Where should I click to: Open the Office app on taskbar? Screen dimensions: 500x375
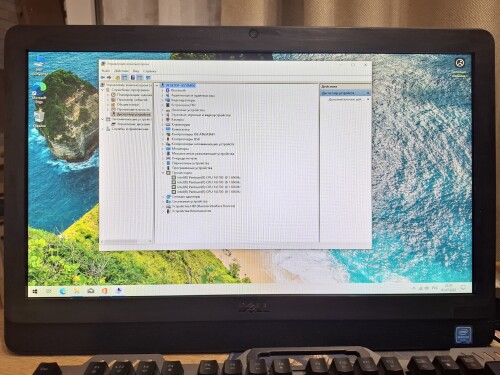tap(105, 291)
